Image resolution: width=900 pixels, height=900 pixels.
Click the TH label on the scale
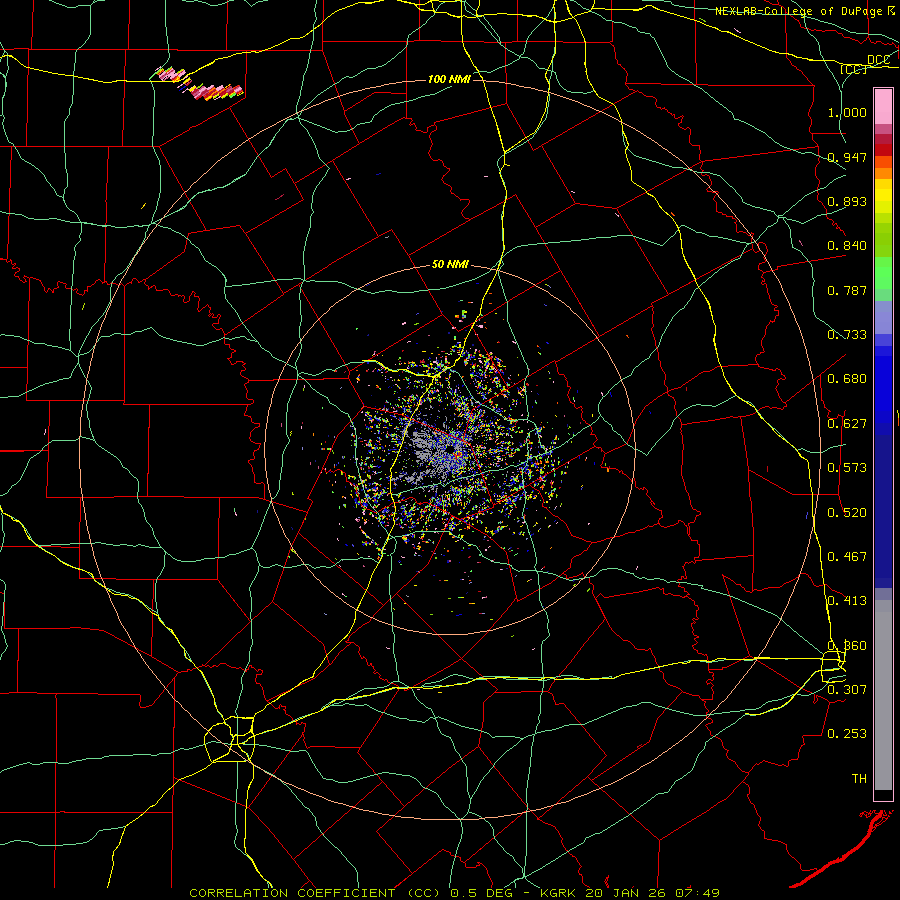(x=859, y=778)
